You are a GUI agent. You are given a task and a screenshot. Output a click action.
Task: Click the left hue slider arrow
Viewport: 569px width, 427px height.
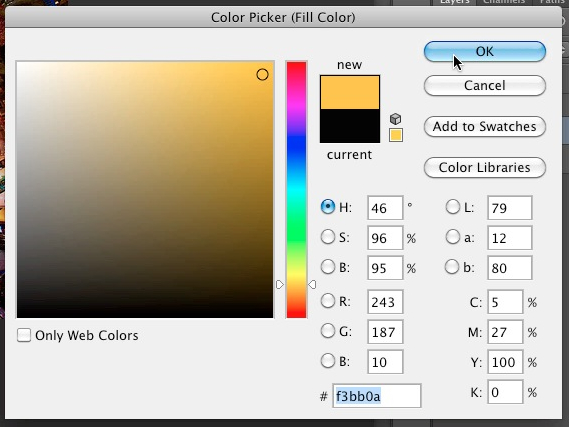click(x=280, y=285)
